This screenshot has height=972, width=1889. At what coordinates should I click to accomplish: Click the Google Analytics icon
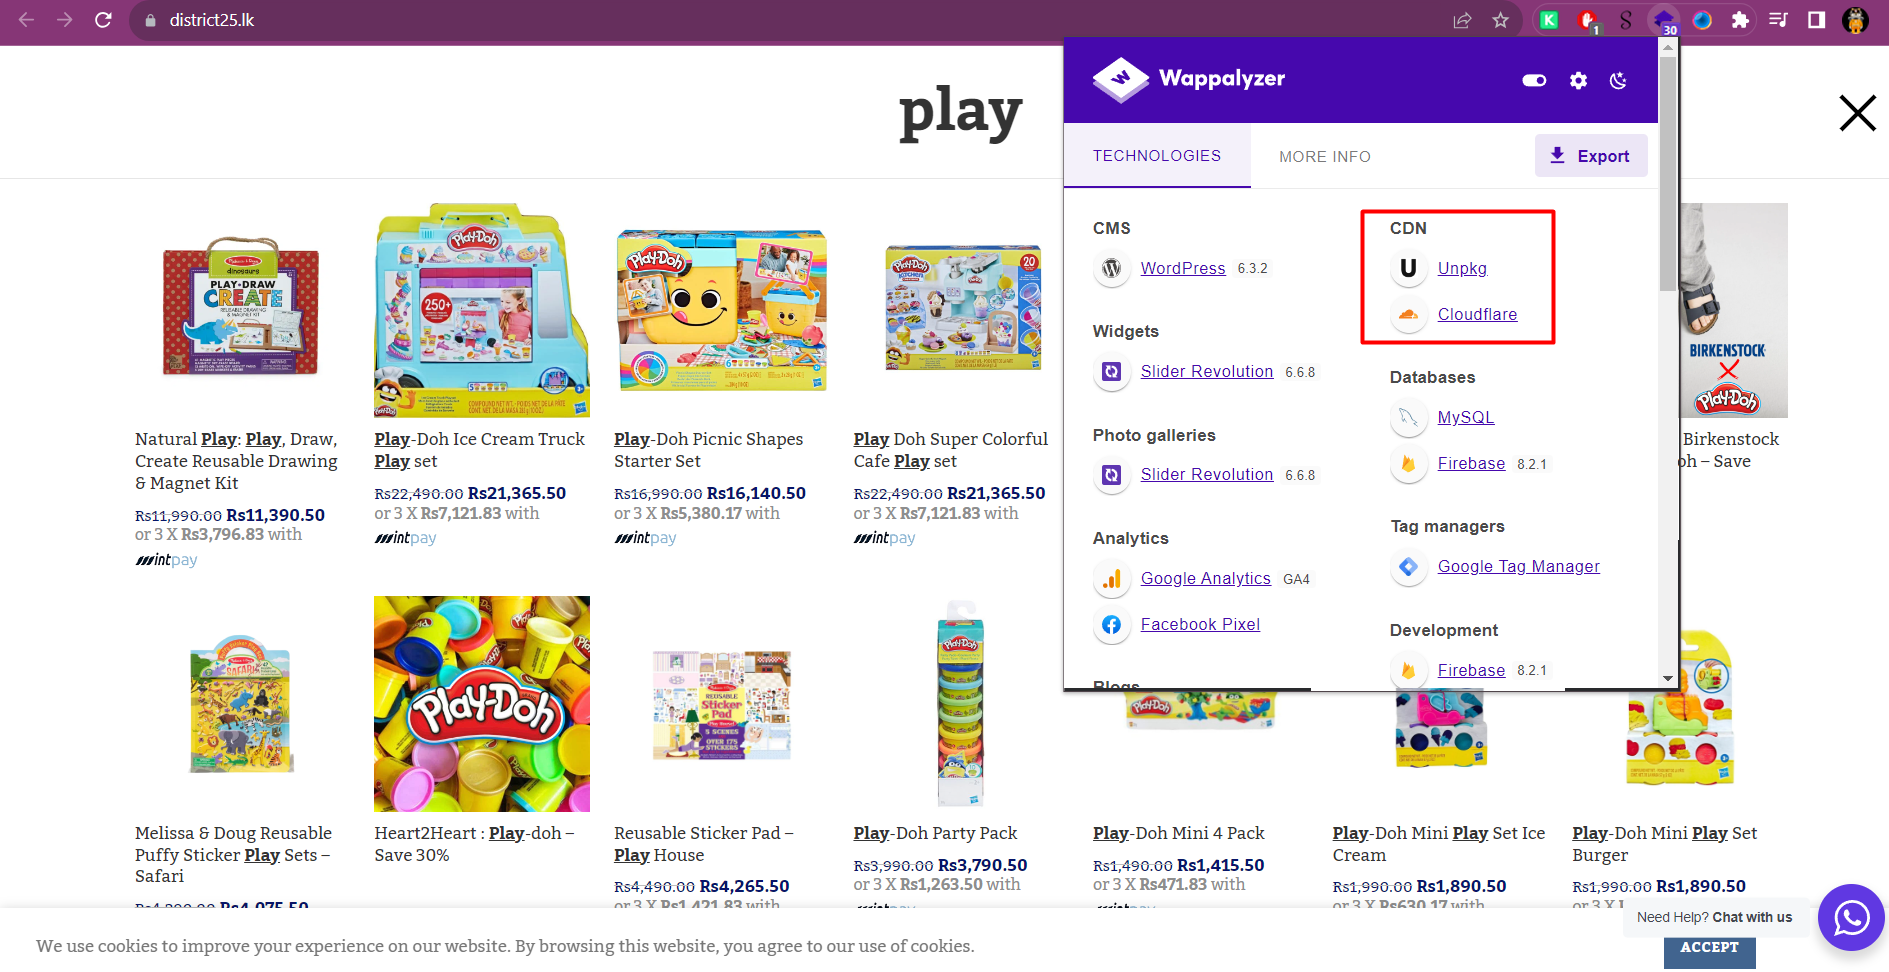[1111, 578]
